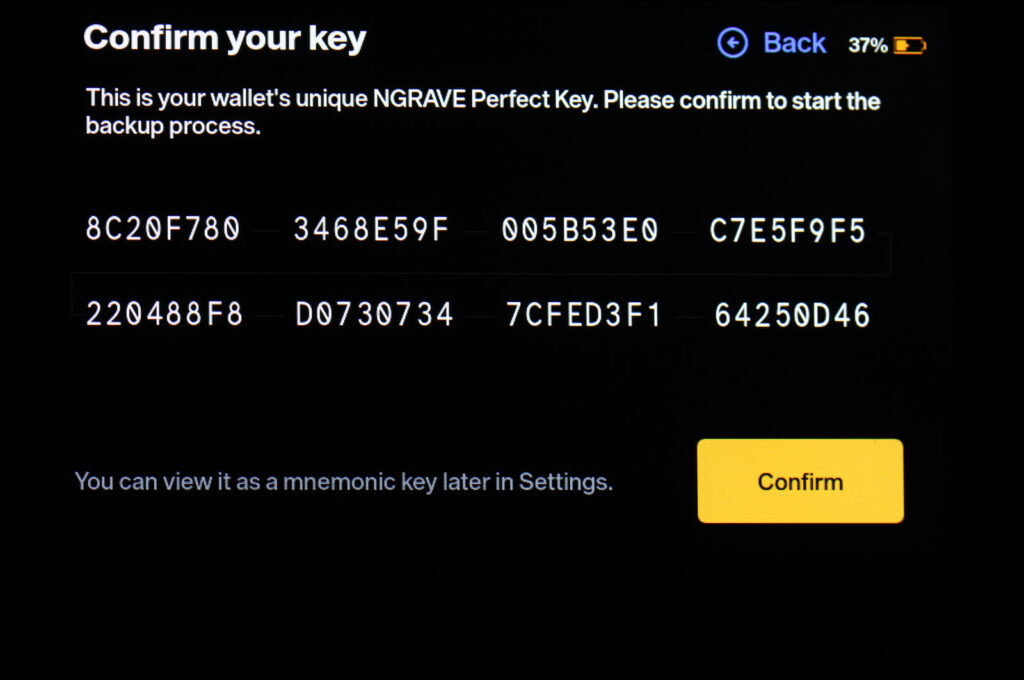Screen dimensions: 1024x680
Task: Select the key segment 8C20F780
Action: pyautogui.click(x=163, y=230)
